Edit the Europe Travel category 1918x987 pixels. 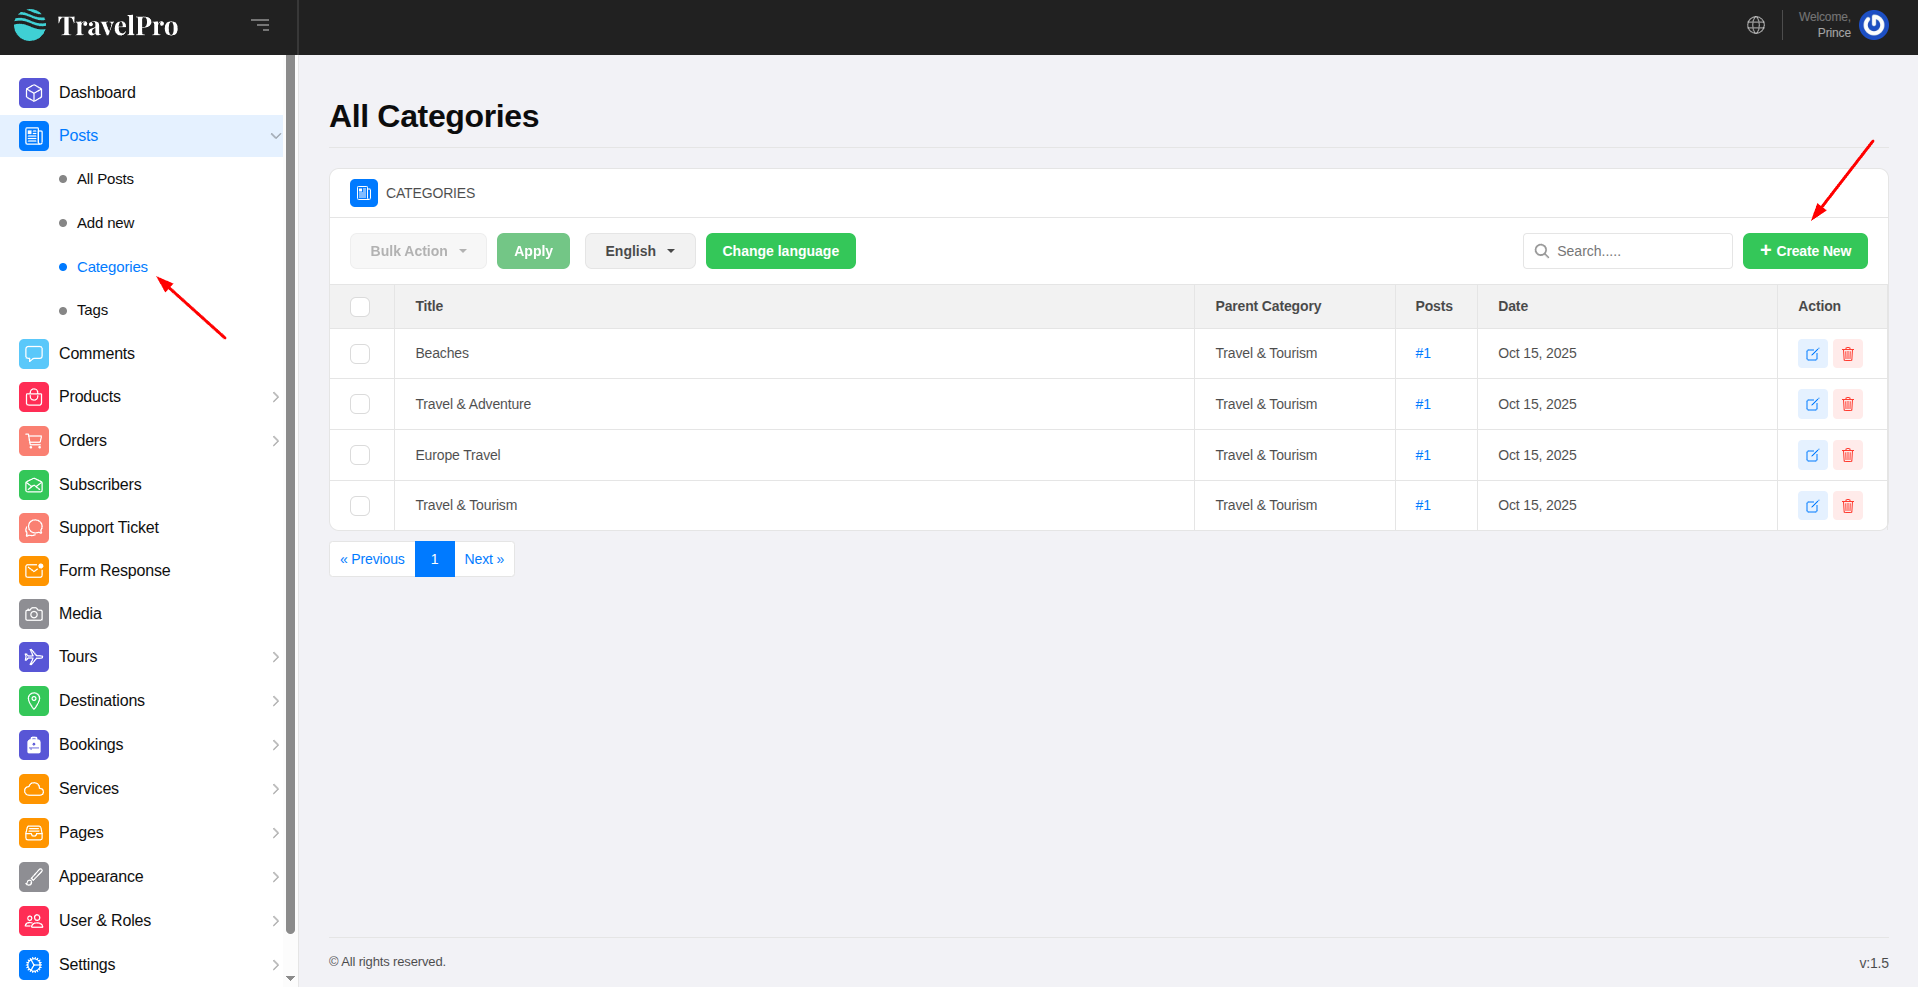(x=1812, y=455)
